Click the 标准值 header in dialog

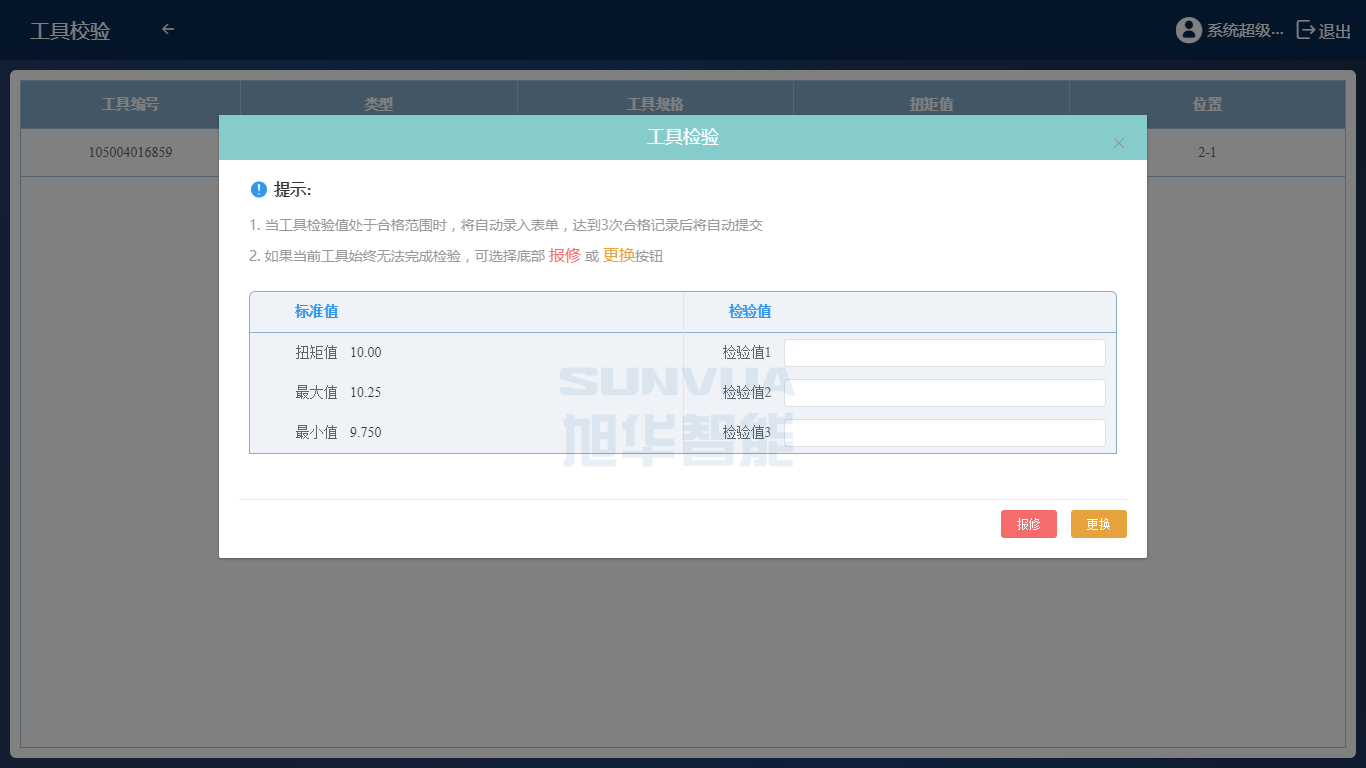click(316, 311)
